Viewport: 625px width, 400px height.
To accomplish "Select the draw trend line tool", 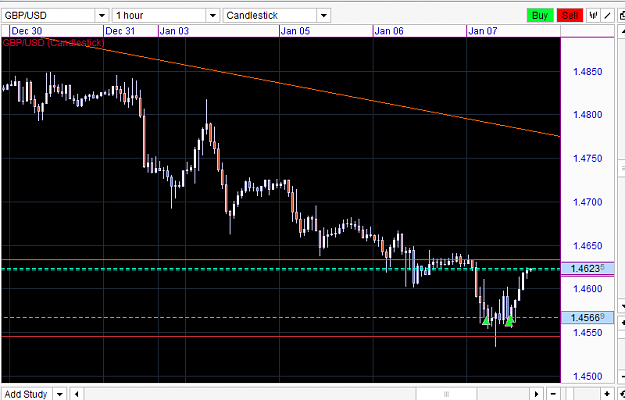I will click(607, 16).
